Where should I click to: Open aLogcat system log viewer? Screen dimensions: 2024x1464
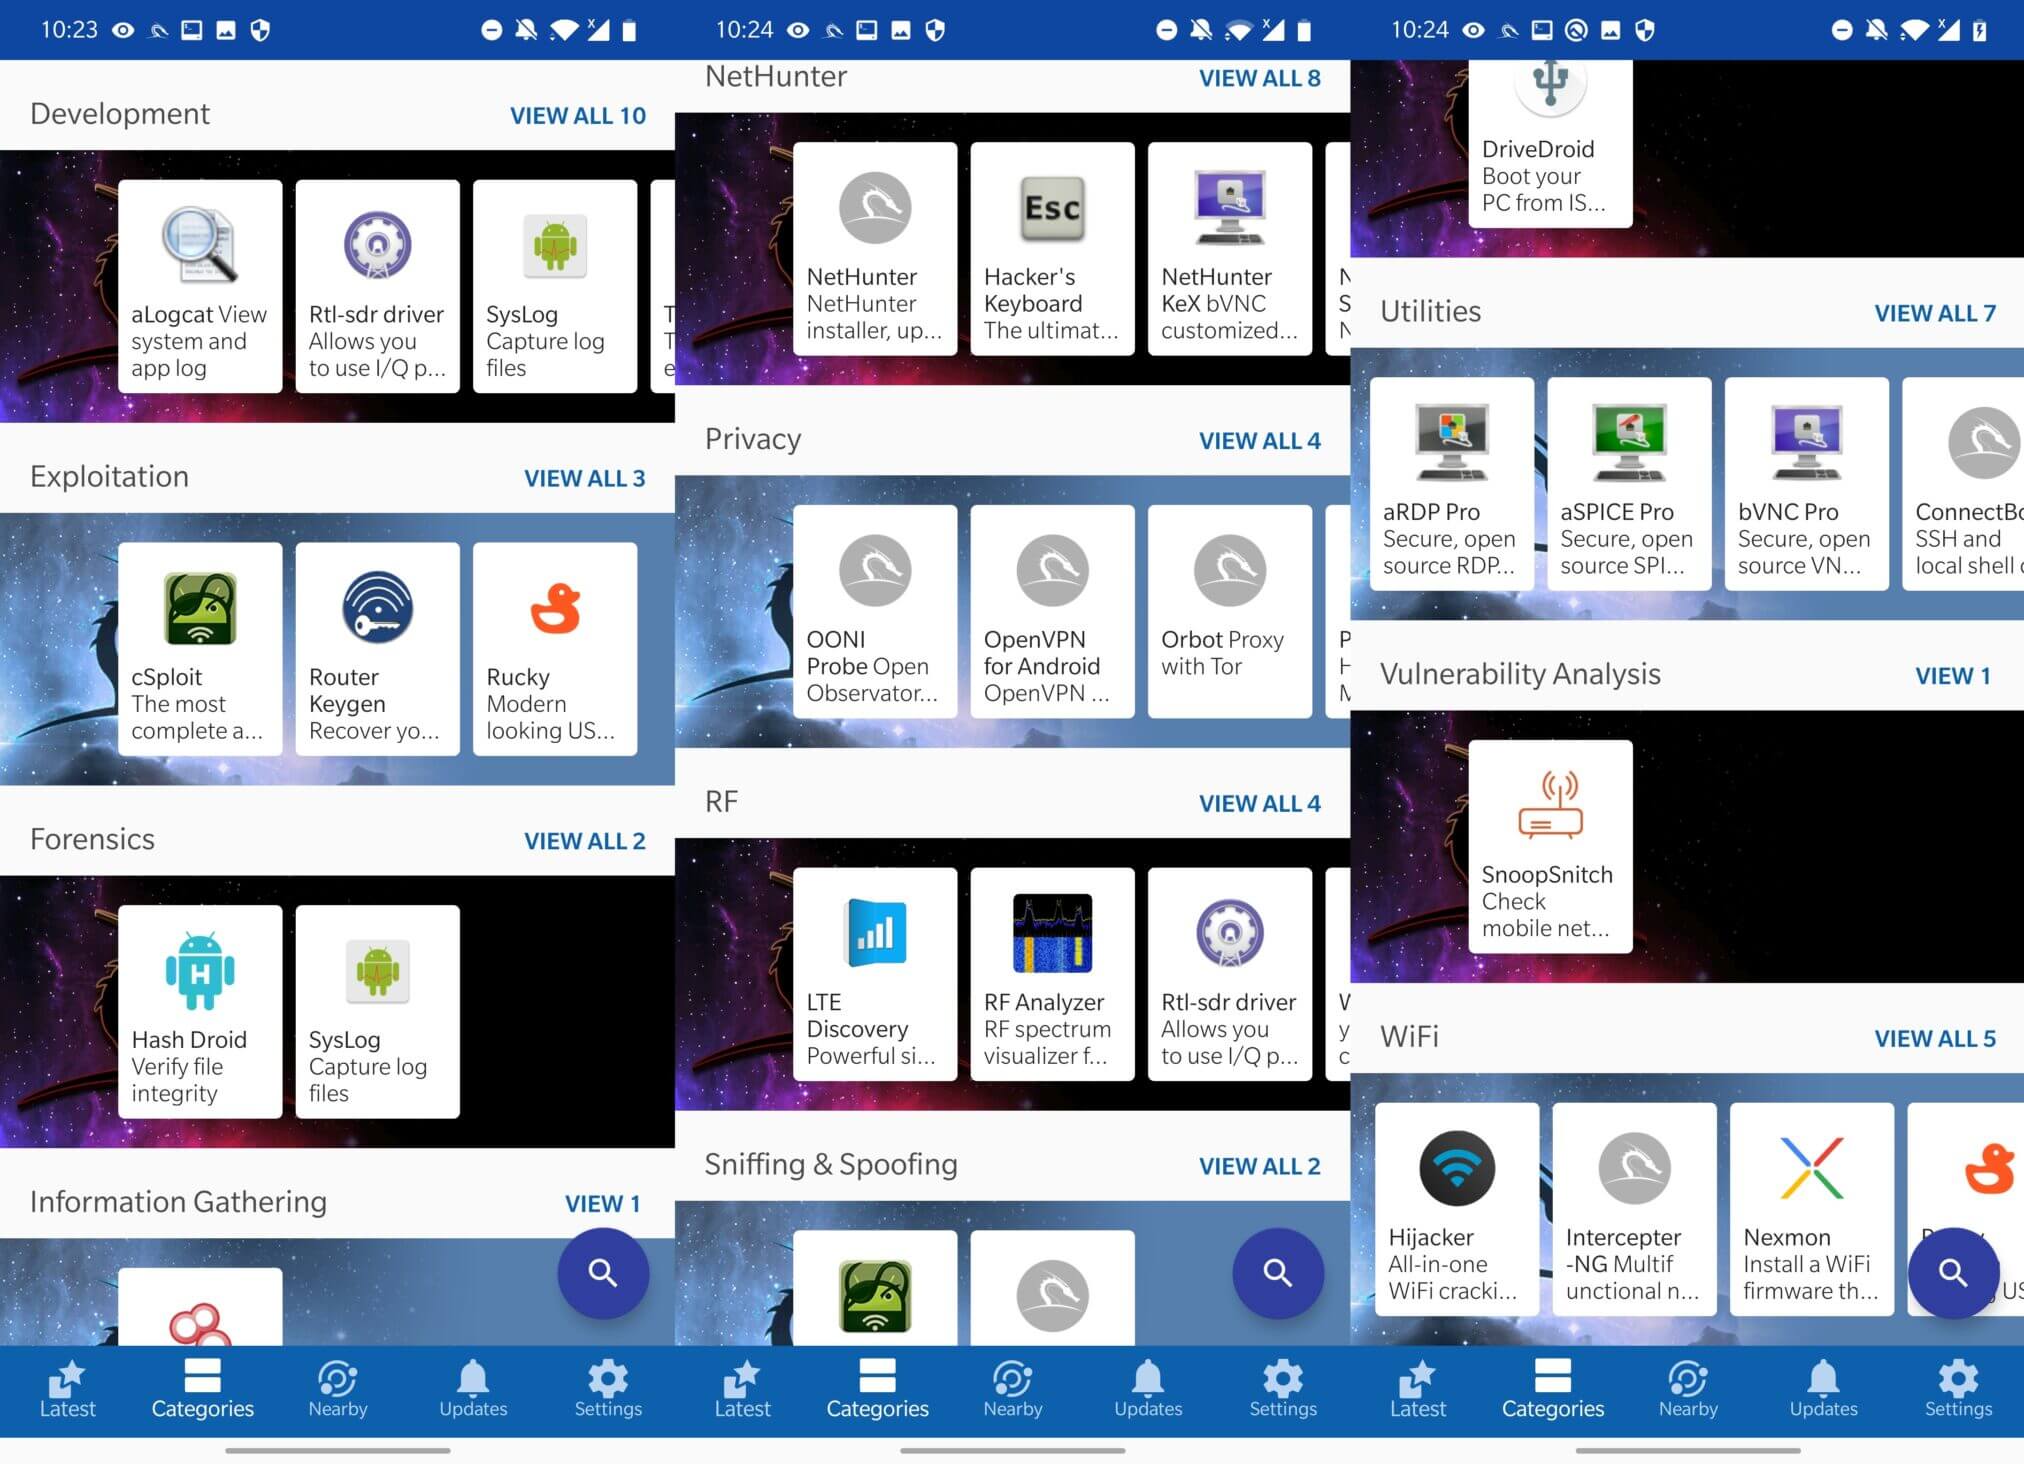[199, 285]
